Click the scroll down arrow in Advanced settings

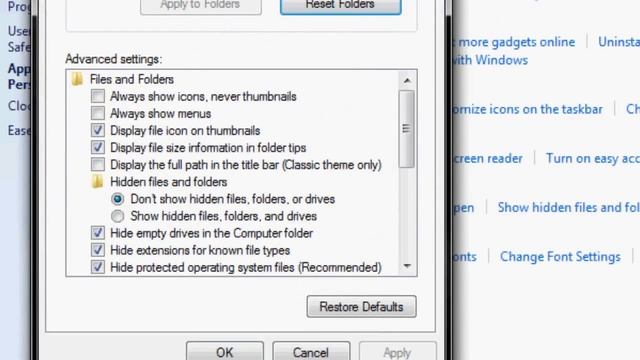[x=407, y=266]
